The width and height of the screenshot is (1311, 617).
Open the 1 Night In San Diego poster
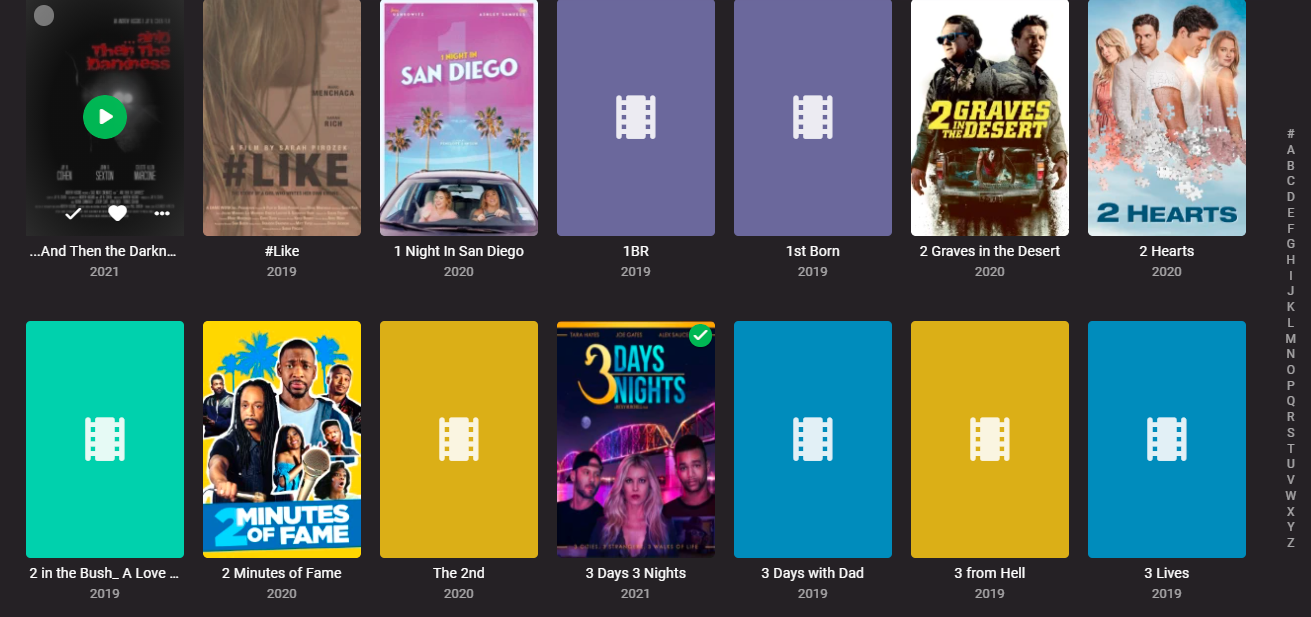(x=459, y=118)
